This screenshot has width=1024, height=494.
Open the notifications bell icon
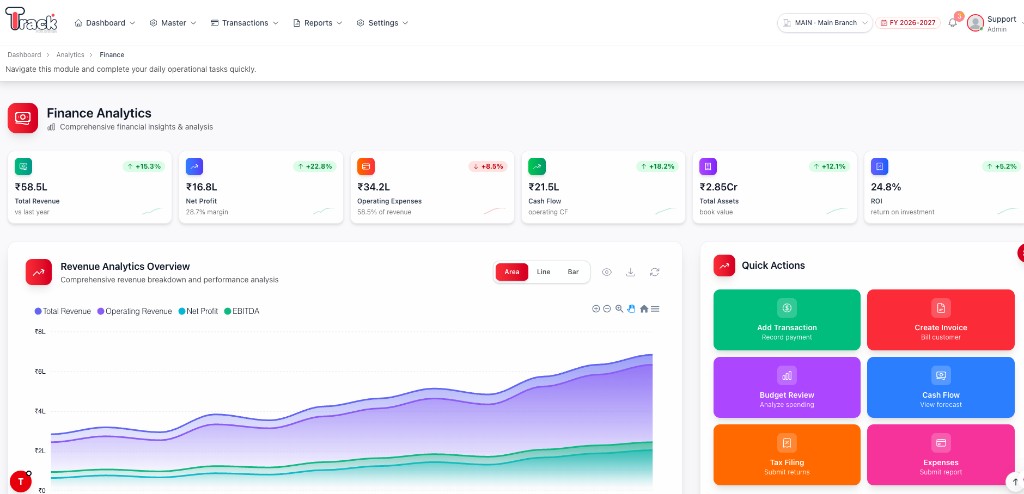(x=953, y=23)
